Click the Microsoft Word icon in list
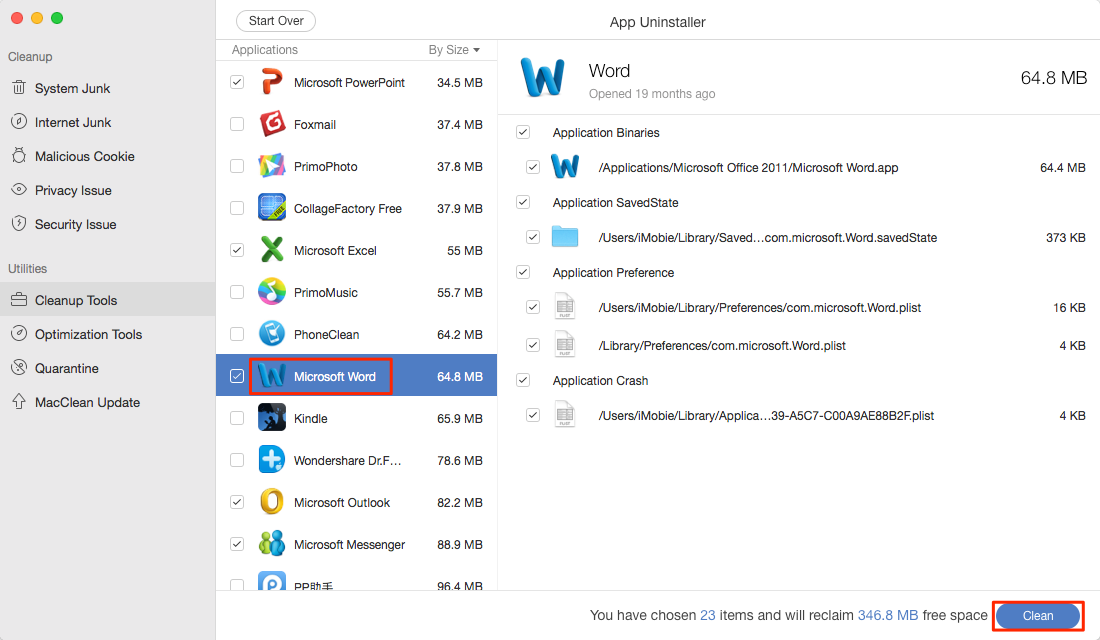Image resolution: width=1100 pixels, height=640 pixels. point(271,376)
